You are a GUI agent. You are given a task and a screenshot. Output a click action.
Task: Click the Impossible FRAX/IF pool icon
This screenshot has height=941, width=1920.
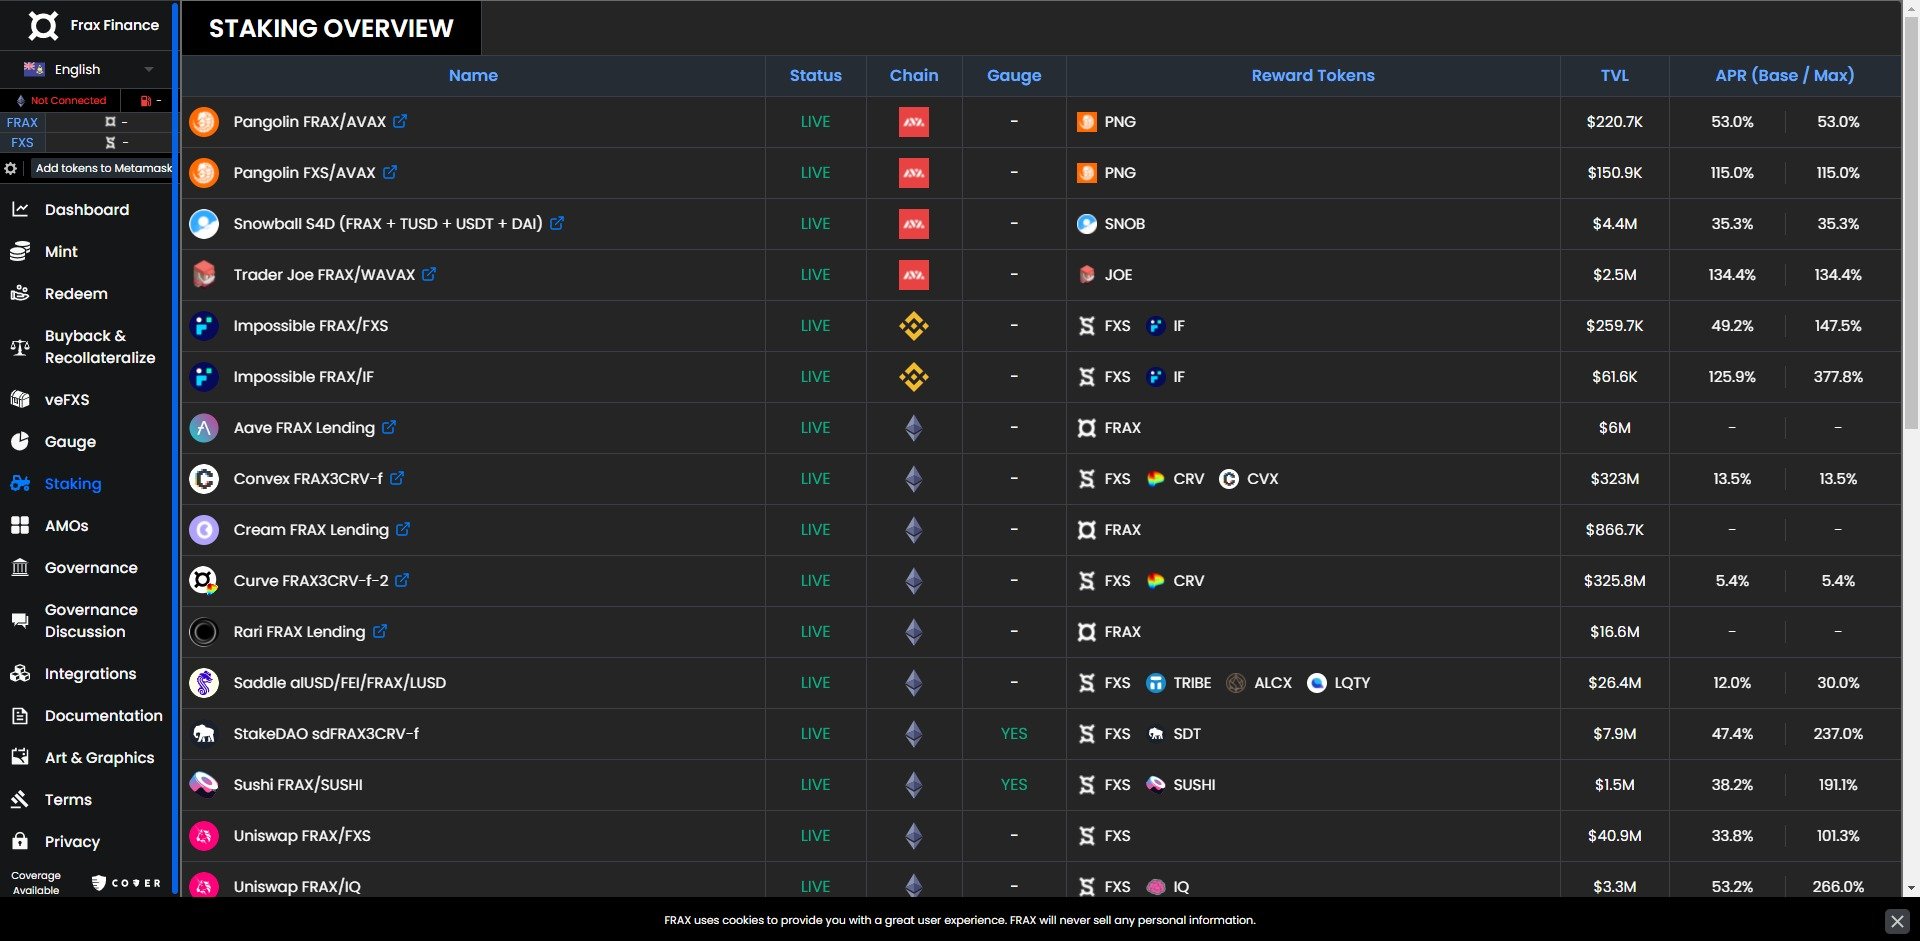click(204, 377)
